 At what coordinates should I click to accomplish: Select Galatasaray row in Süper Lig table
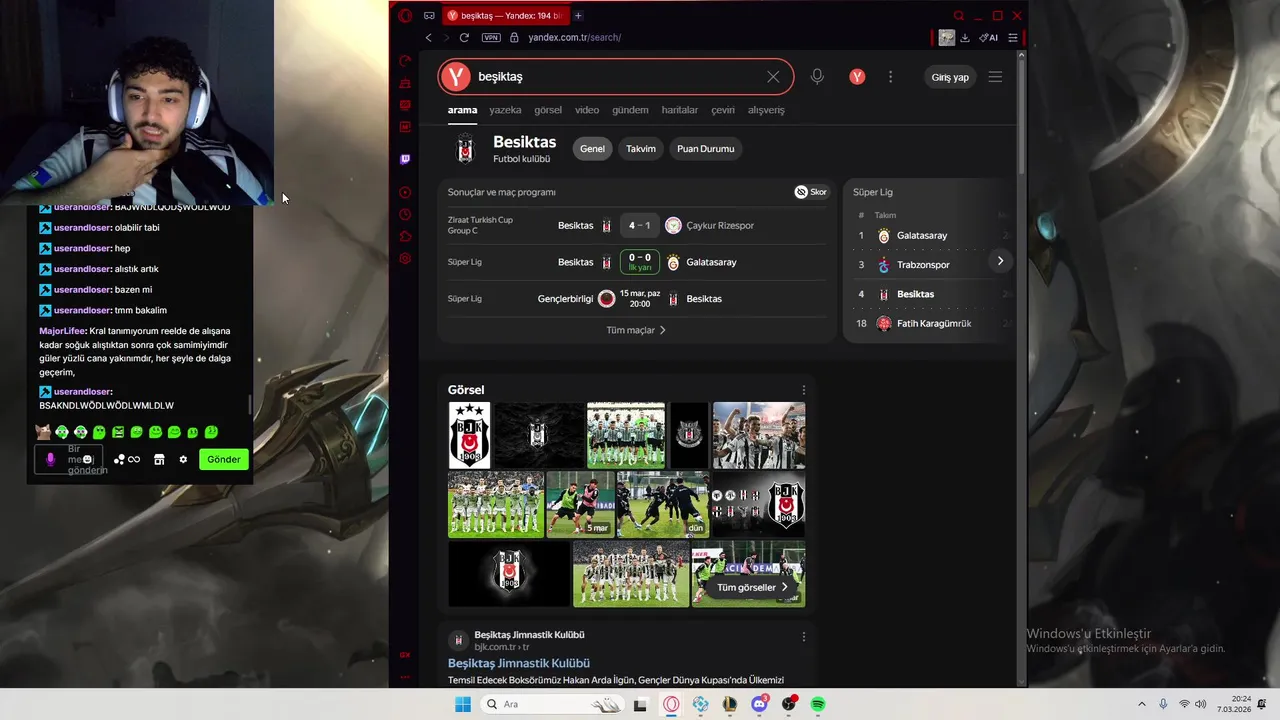(930, 235)
